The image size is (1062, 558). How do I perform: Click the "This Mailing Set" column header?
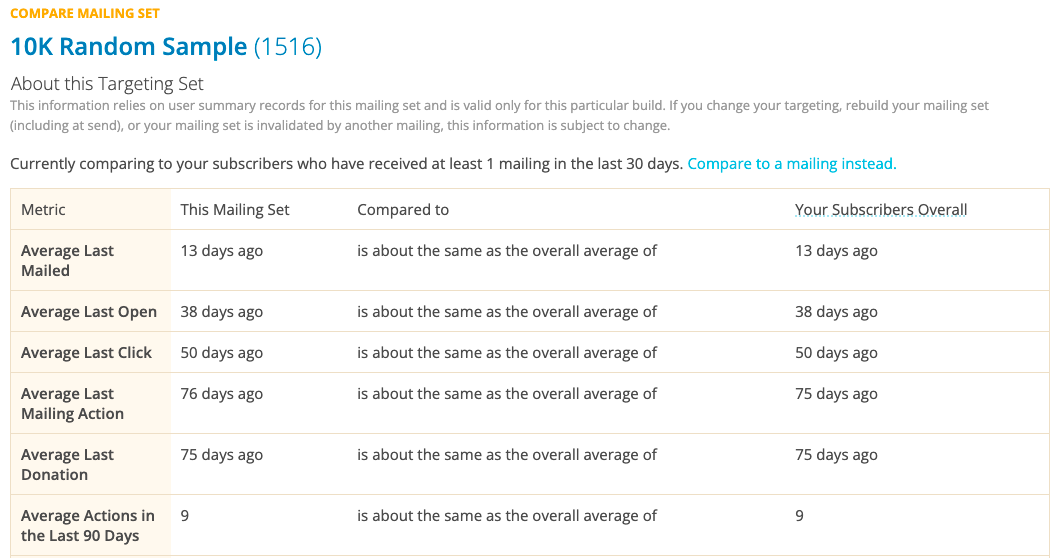pos(235,210)
